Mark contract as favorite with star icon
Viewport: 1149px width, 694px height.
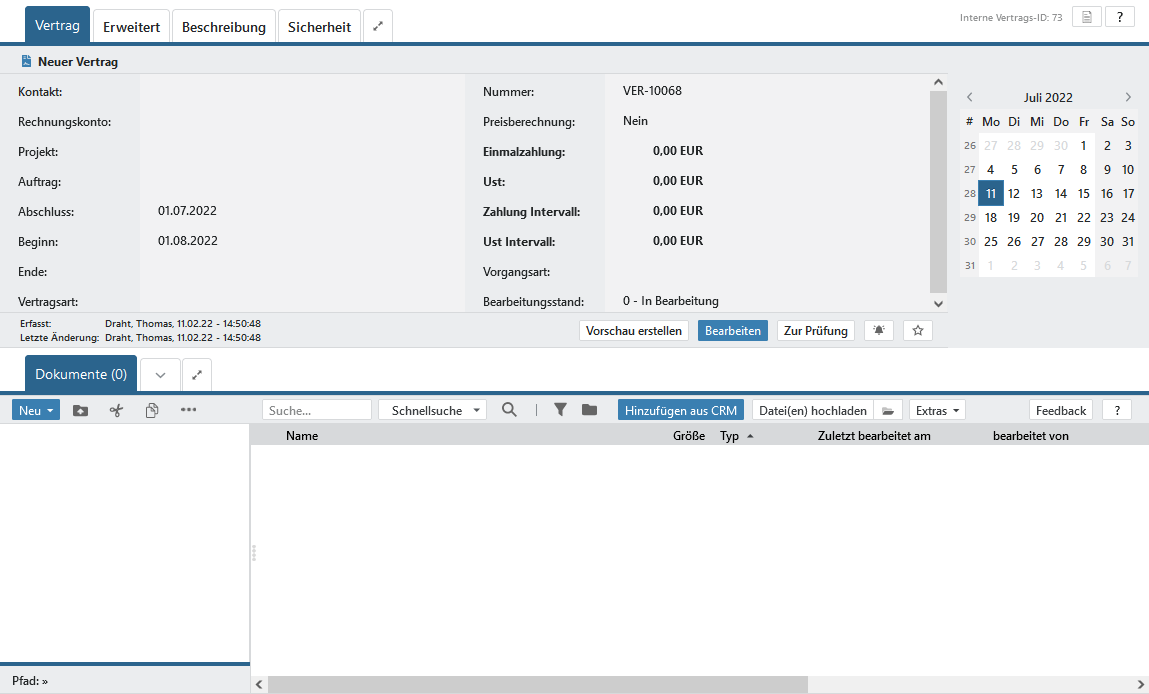coord(917,331)
